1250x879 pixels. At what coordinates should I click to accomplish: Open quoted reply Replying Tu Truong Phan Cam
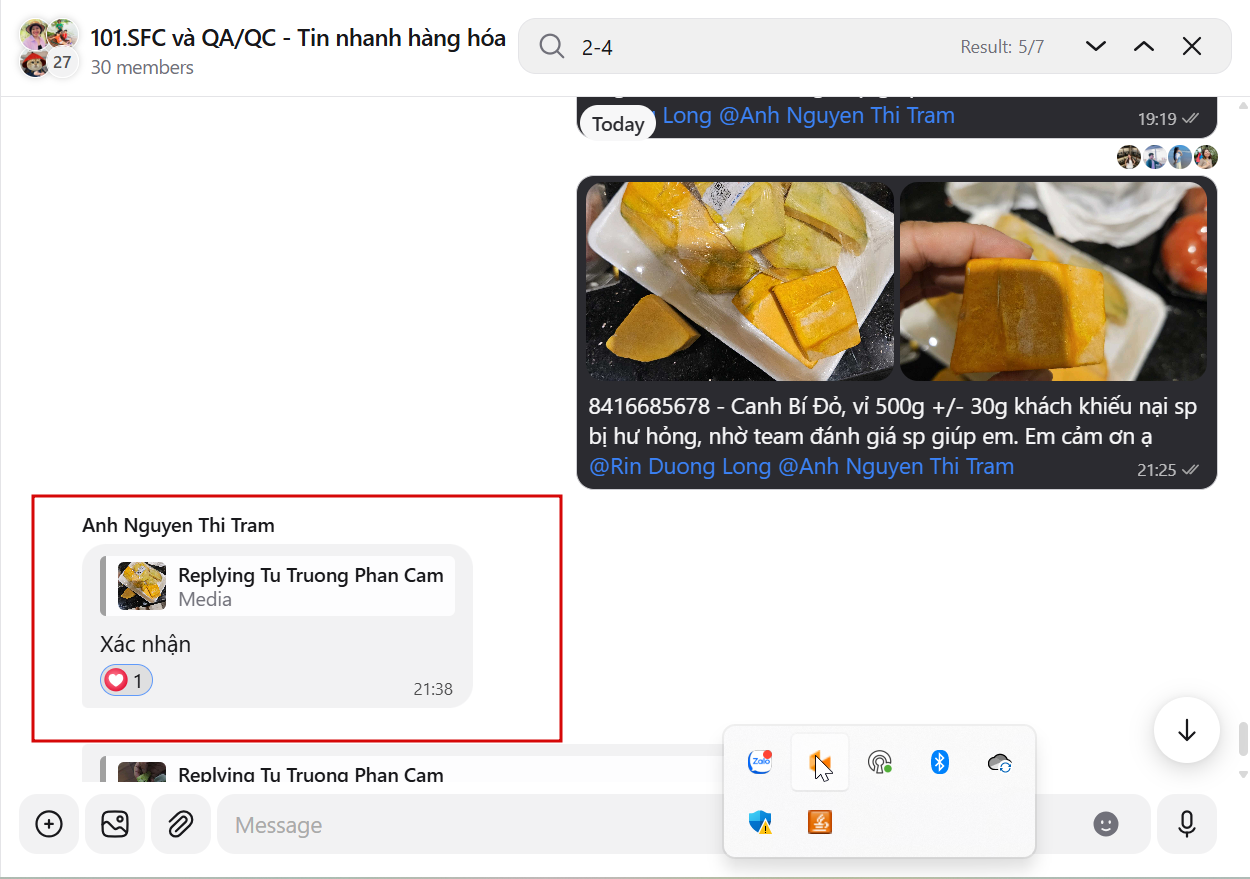click(x=278, y=587)
